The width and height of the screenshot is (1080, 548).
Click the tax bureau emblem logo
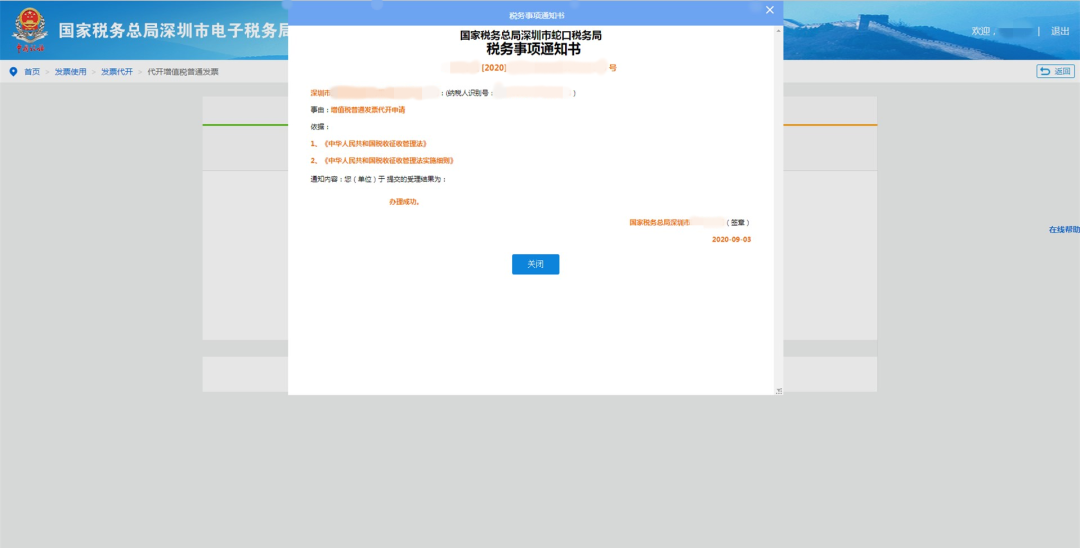pyautogui.click(x=30, y=30)
